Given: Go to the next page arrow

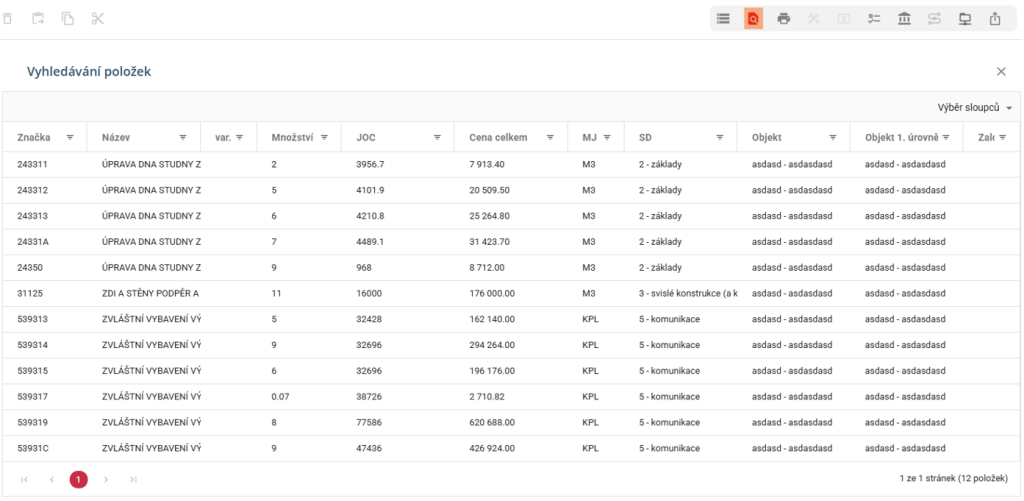Looking at the screenshot, I should 106,480.
